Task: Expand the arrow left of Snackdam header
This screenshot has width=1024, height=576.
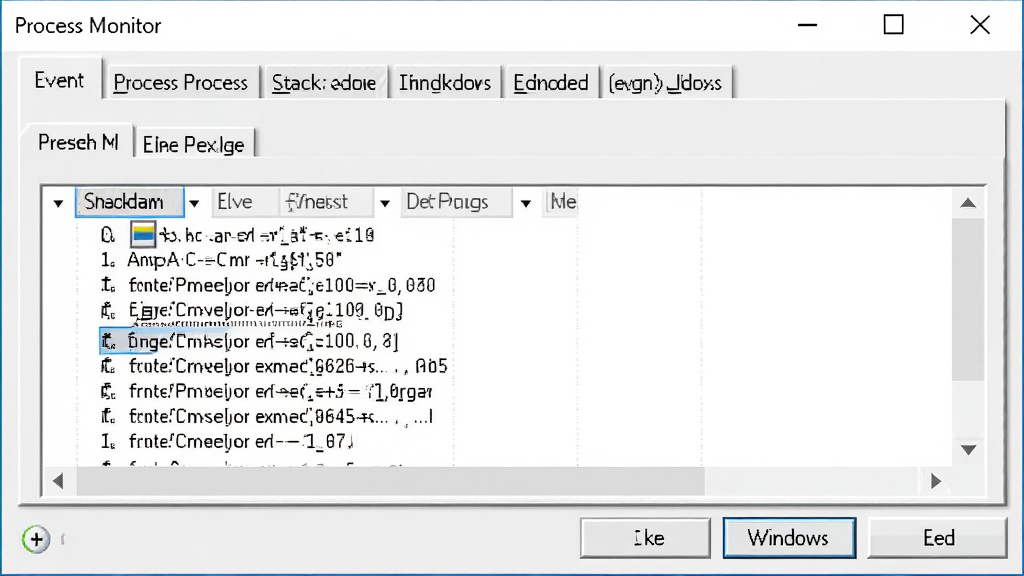Action: pyautogui.click(x=58, y=203)
